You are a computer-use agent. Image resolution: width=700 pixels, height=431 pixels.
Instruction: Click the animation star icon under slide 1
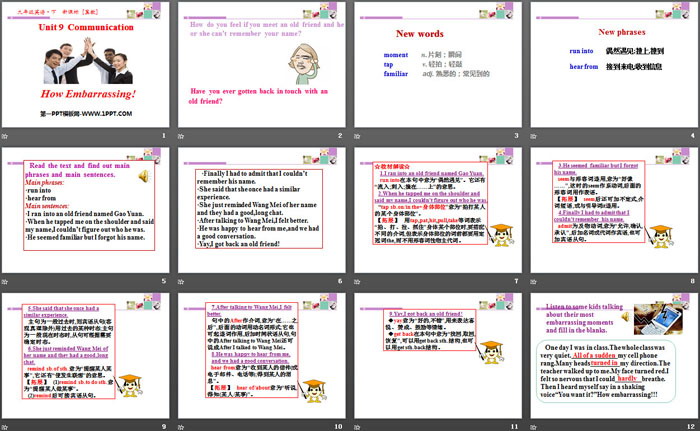[x=5, y=136]
